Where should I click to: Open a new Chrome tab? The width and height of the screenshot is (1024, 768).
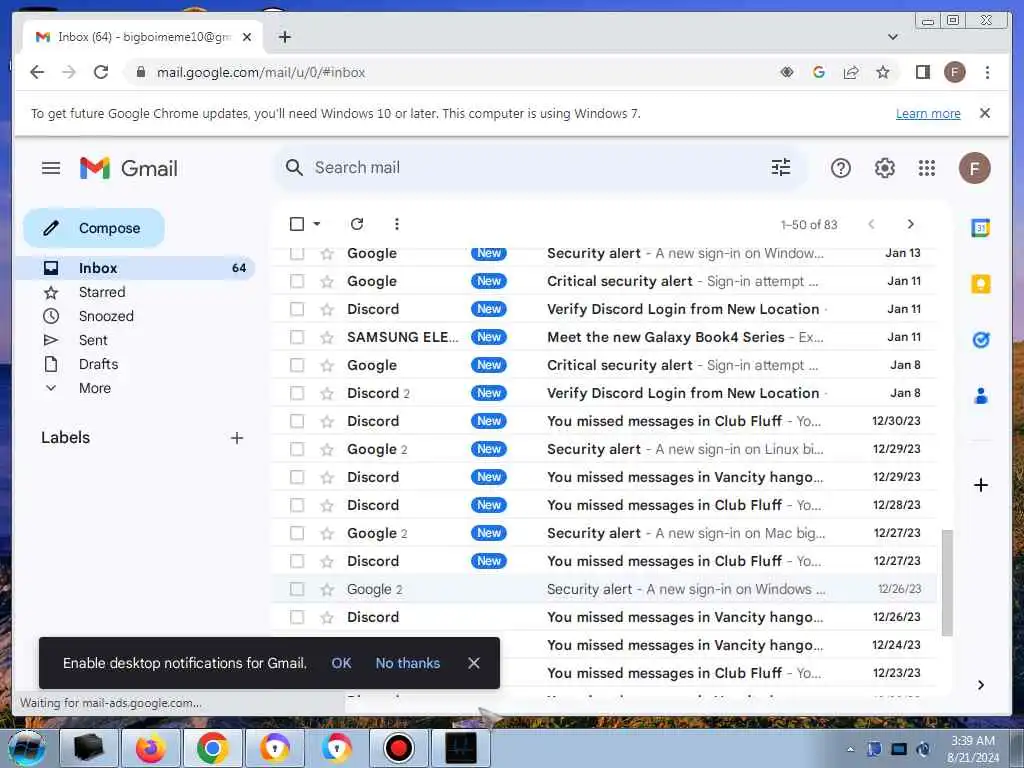tap(284, 37)
